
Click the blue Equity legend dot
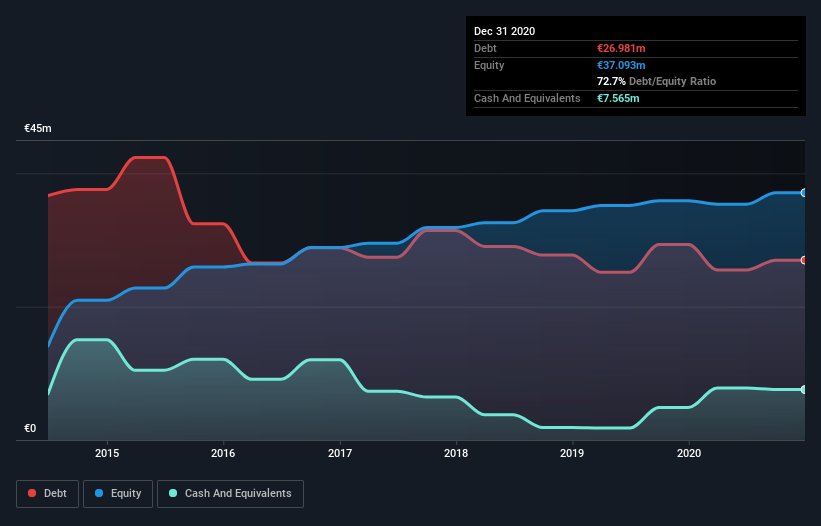point(99,494)
